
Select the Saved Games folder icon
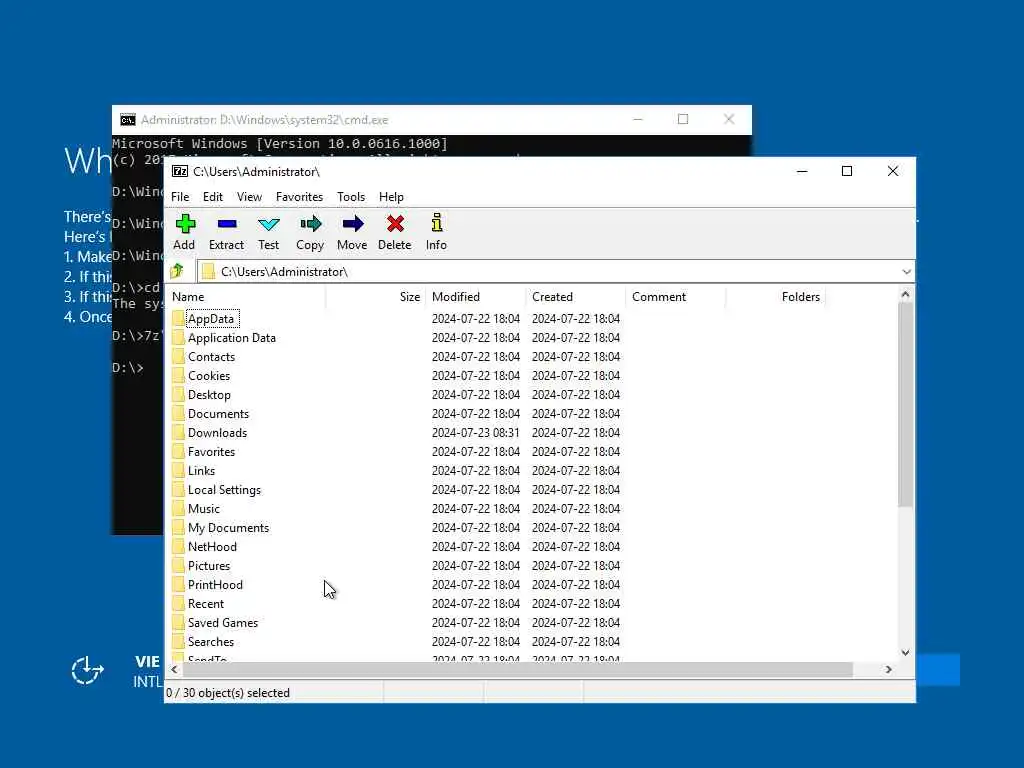point(178,622)
